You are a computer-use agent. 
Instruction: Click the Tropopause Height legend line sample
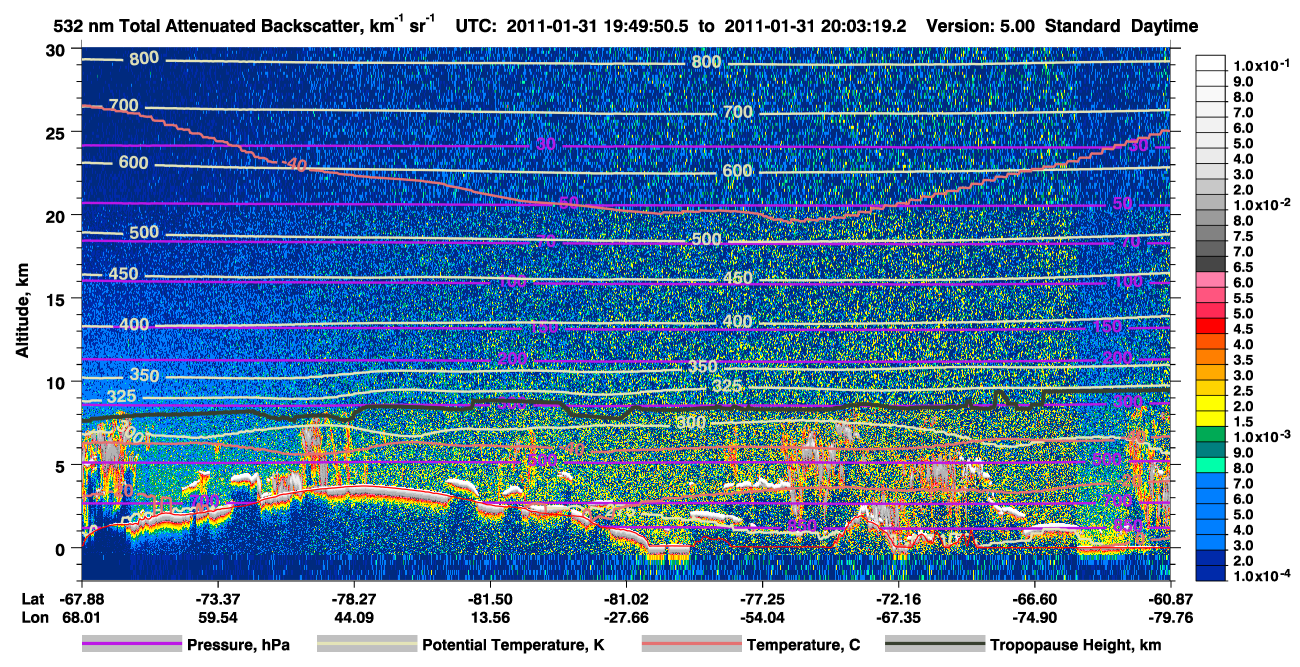pyautogui.click(x=935, y=645)
